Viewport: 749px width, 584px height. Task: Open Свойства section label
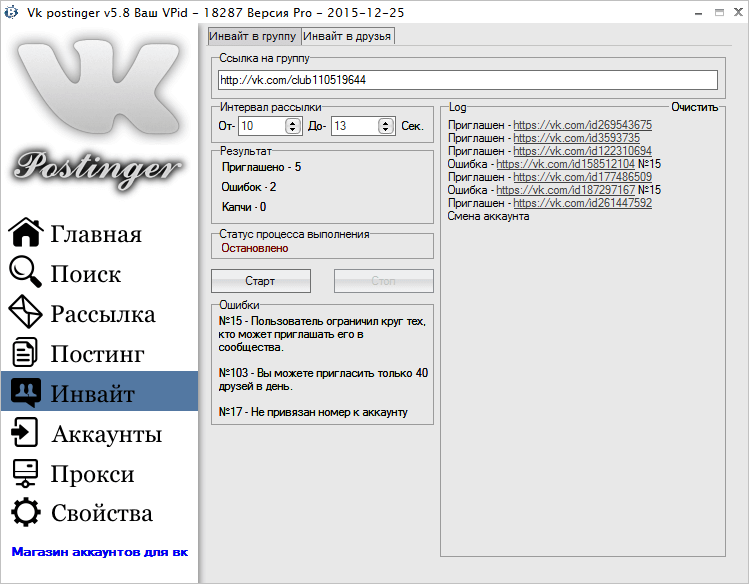[102, 513]
